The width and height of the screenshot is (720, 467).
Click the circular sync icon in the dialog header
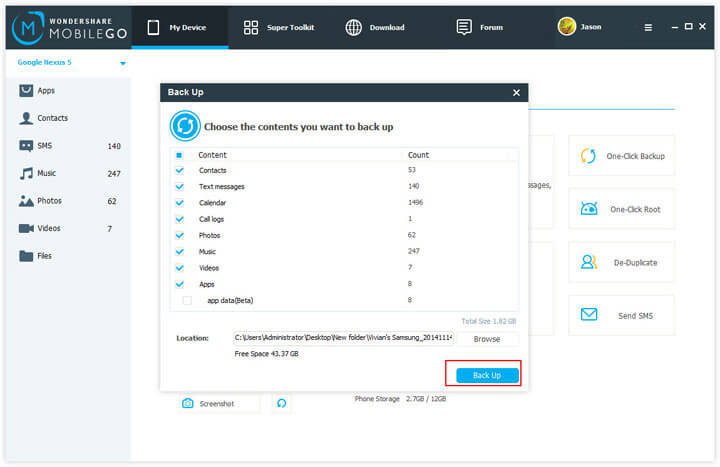click(x=185, y=125)
